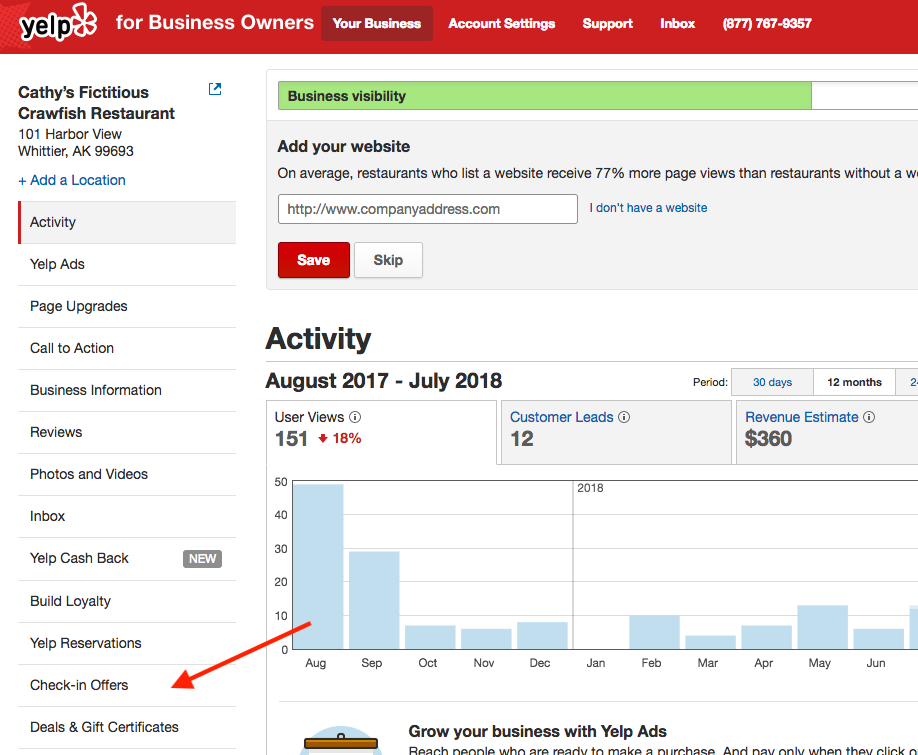Select the 12 months period
Image resolution: width=918 pixels, height=755 pixels.
pyautogui.click(x=854, y=382)
